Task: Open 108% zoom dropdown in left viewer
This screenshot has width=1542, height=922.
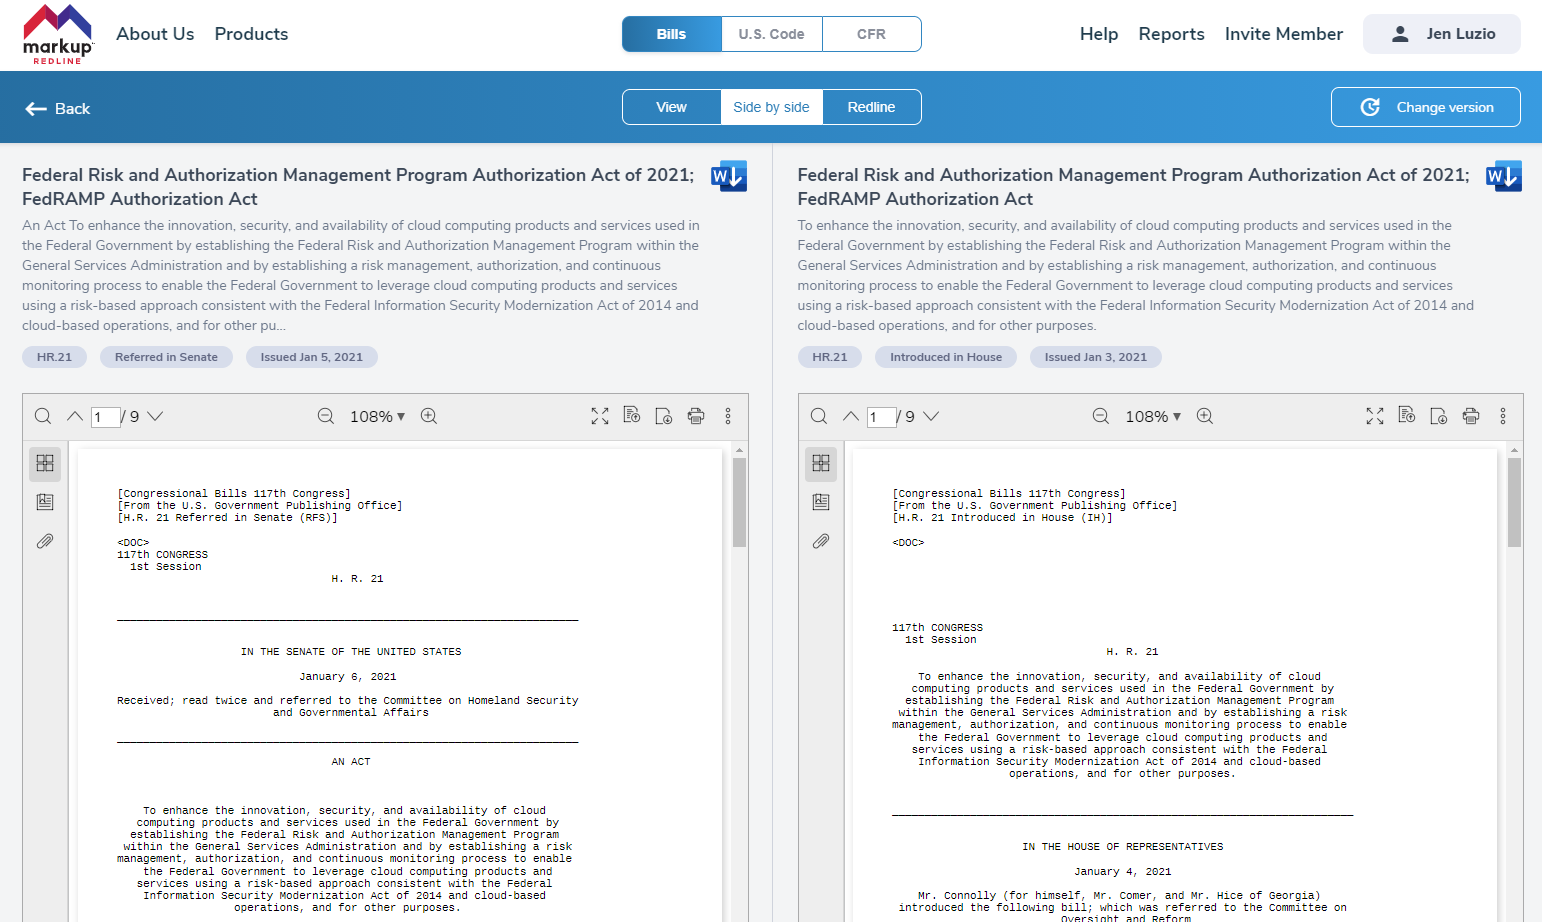Action: tap(377, 416)
